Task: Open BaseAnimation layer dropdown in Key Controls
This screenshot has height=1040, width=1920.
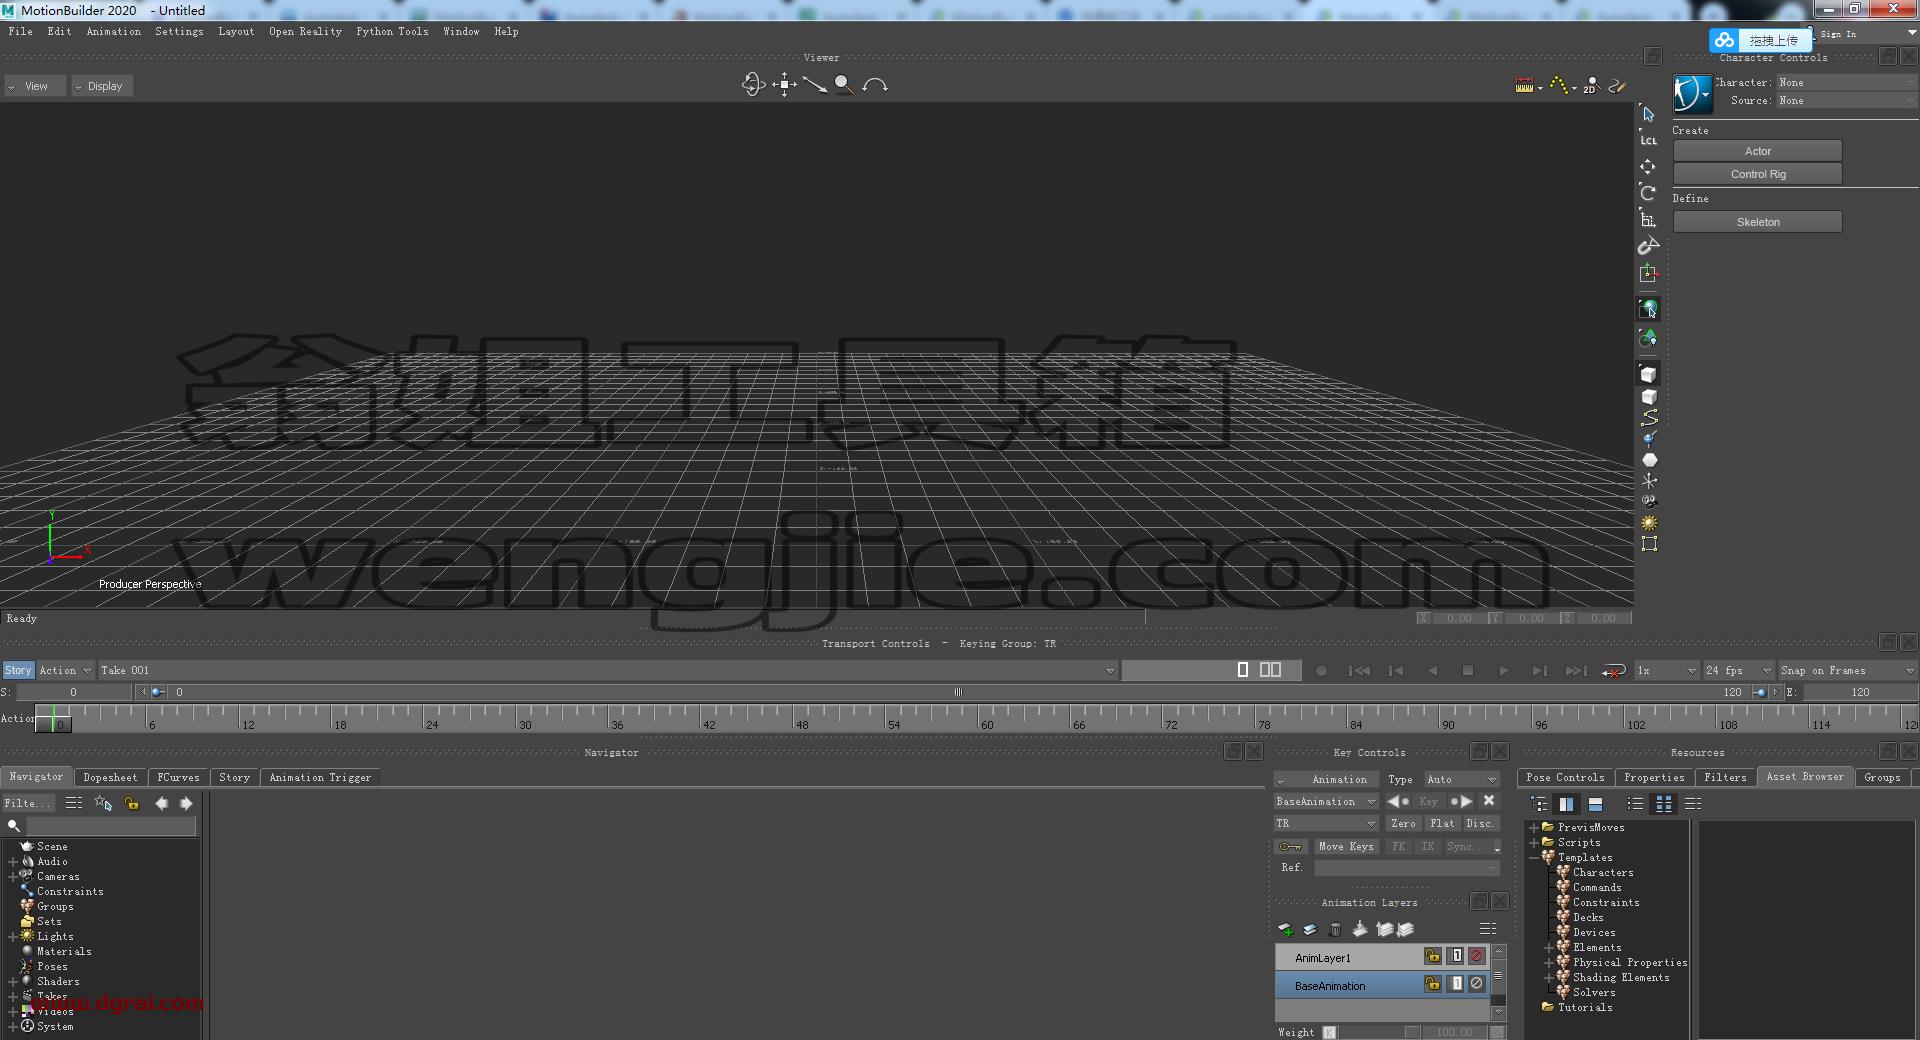Action: 1326,801
